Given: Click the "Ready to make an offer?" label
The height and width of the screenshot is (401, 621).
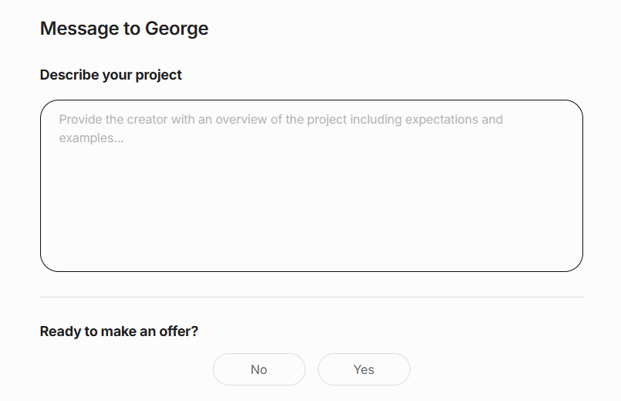Looking at the screenshot, I should [x=119, y=331].
